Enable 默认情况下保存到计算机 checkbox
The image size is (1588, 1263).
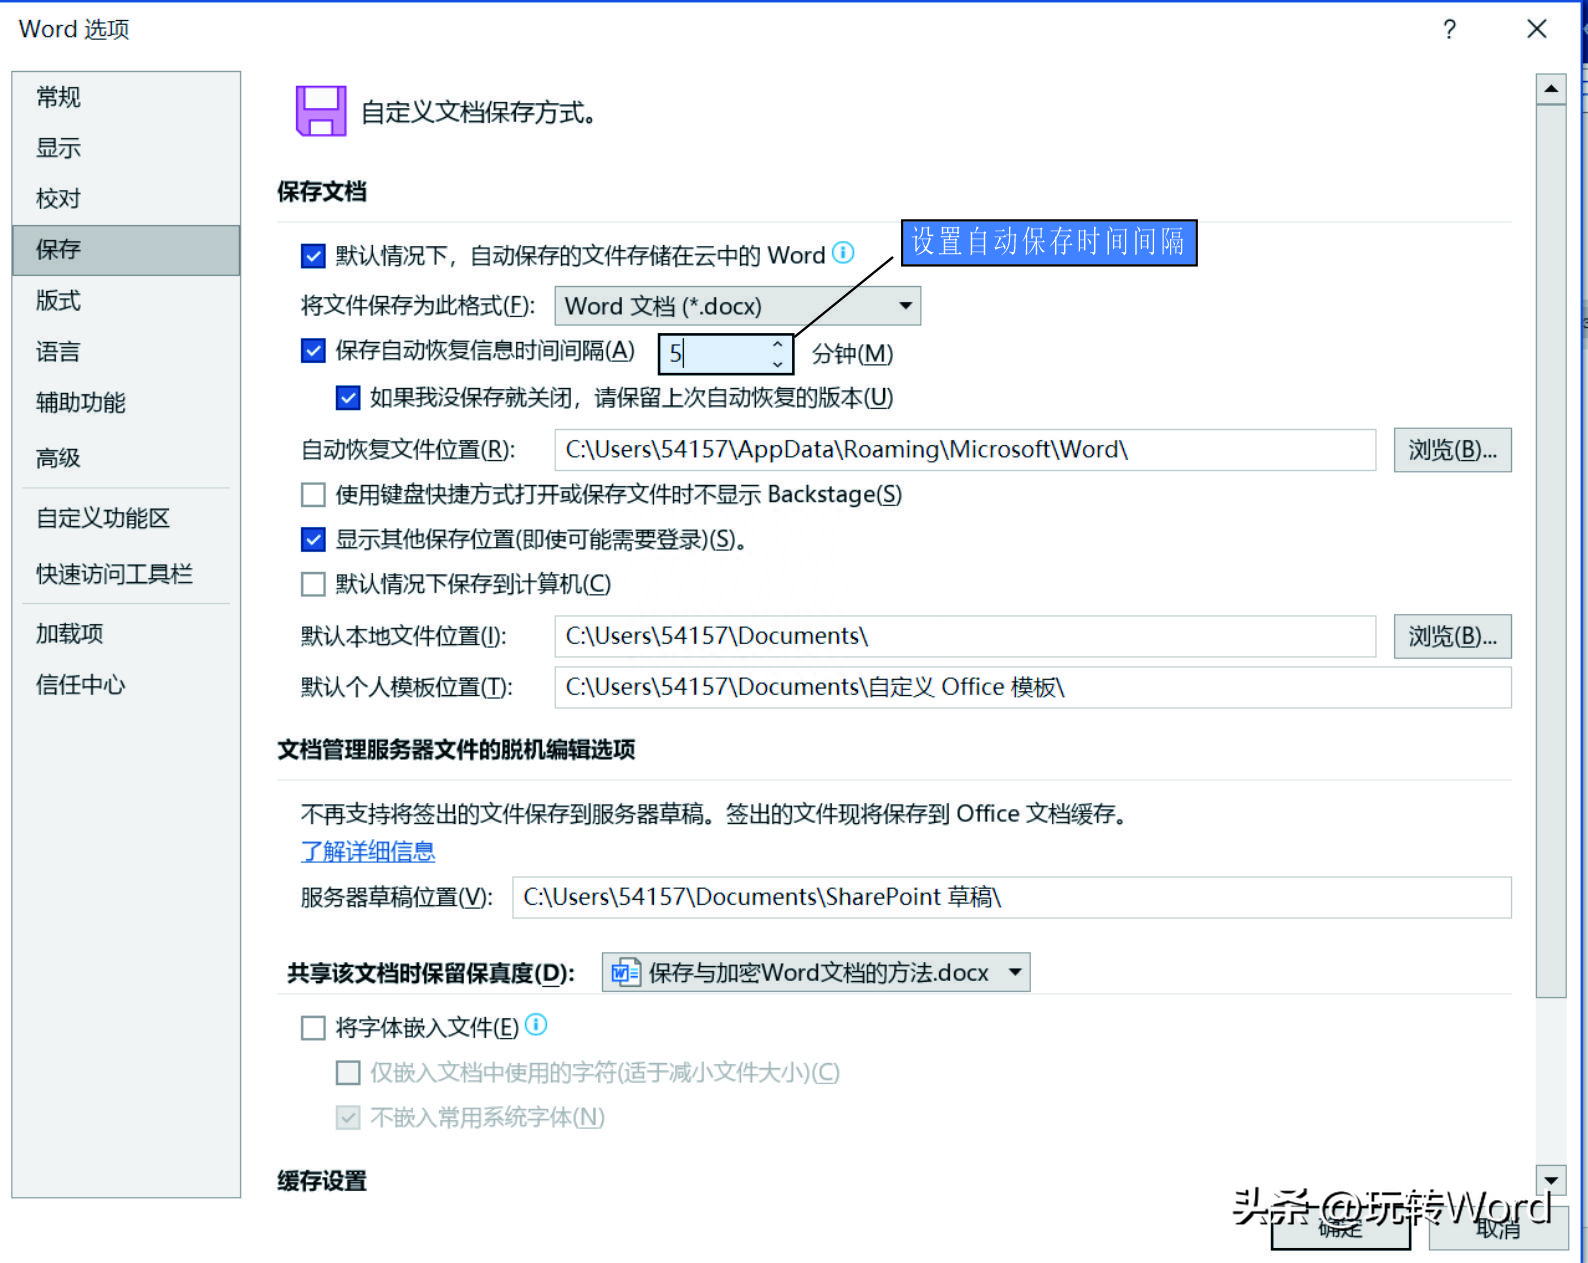pyautogui.click(x=313, y=584)
